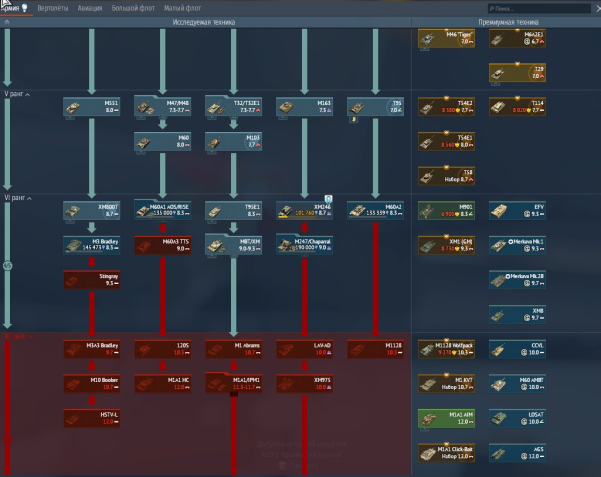Go to the Большой флот tab
This screenshot has width=601, height=477.
click(x=139, y=7)
